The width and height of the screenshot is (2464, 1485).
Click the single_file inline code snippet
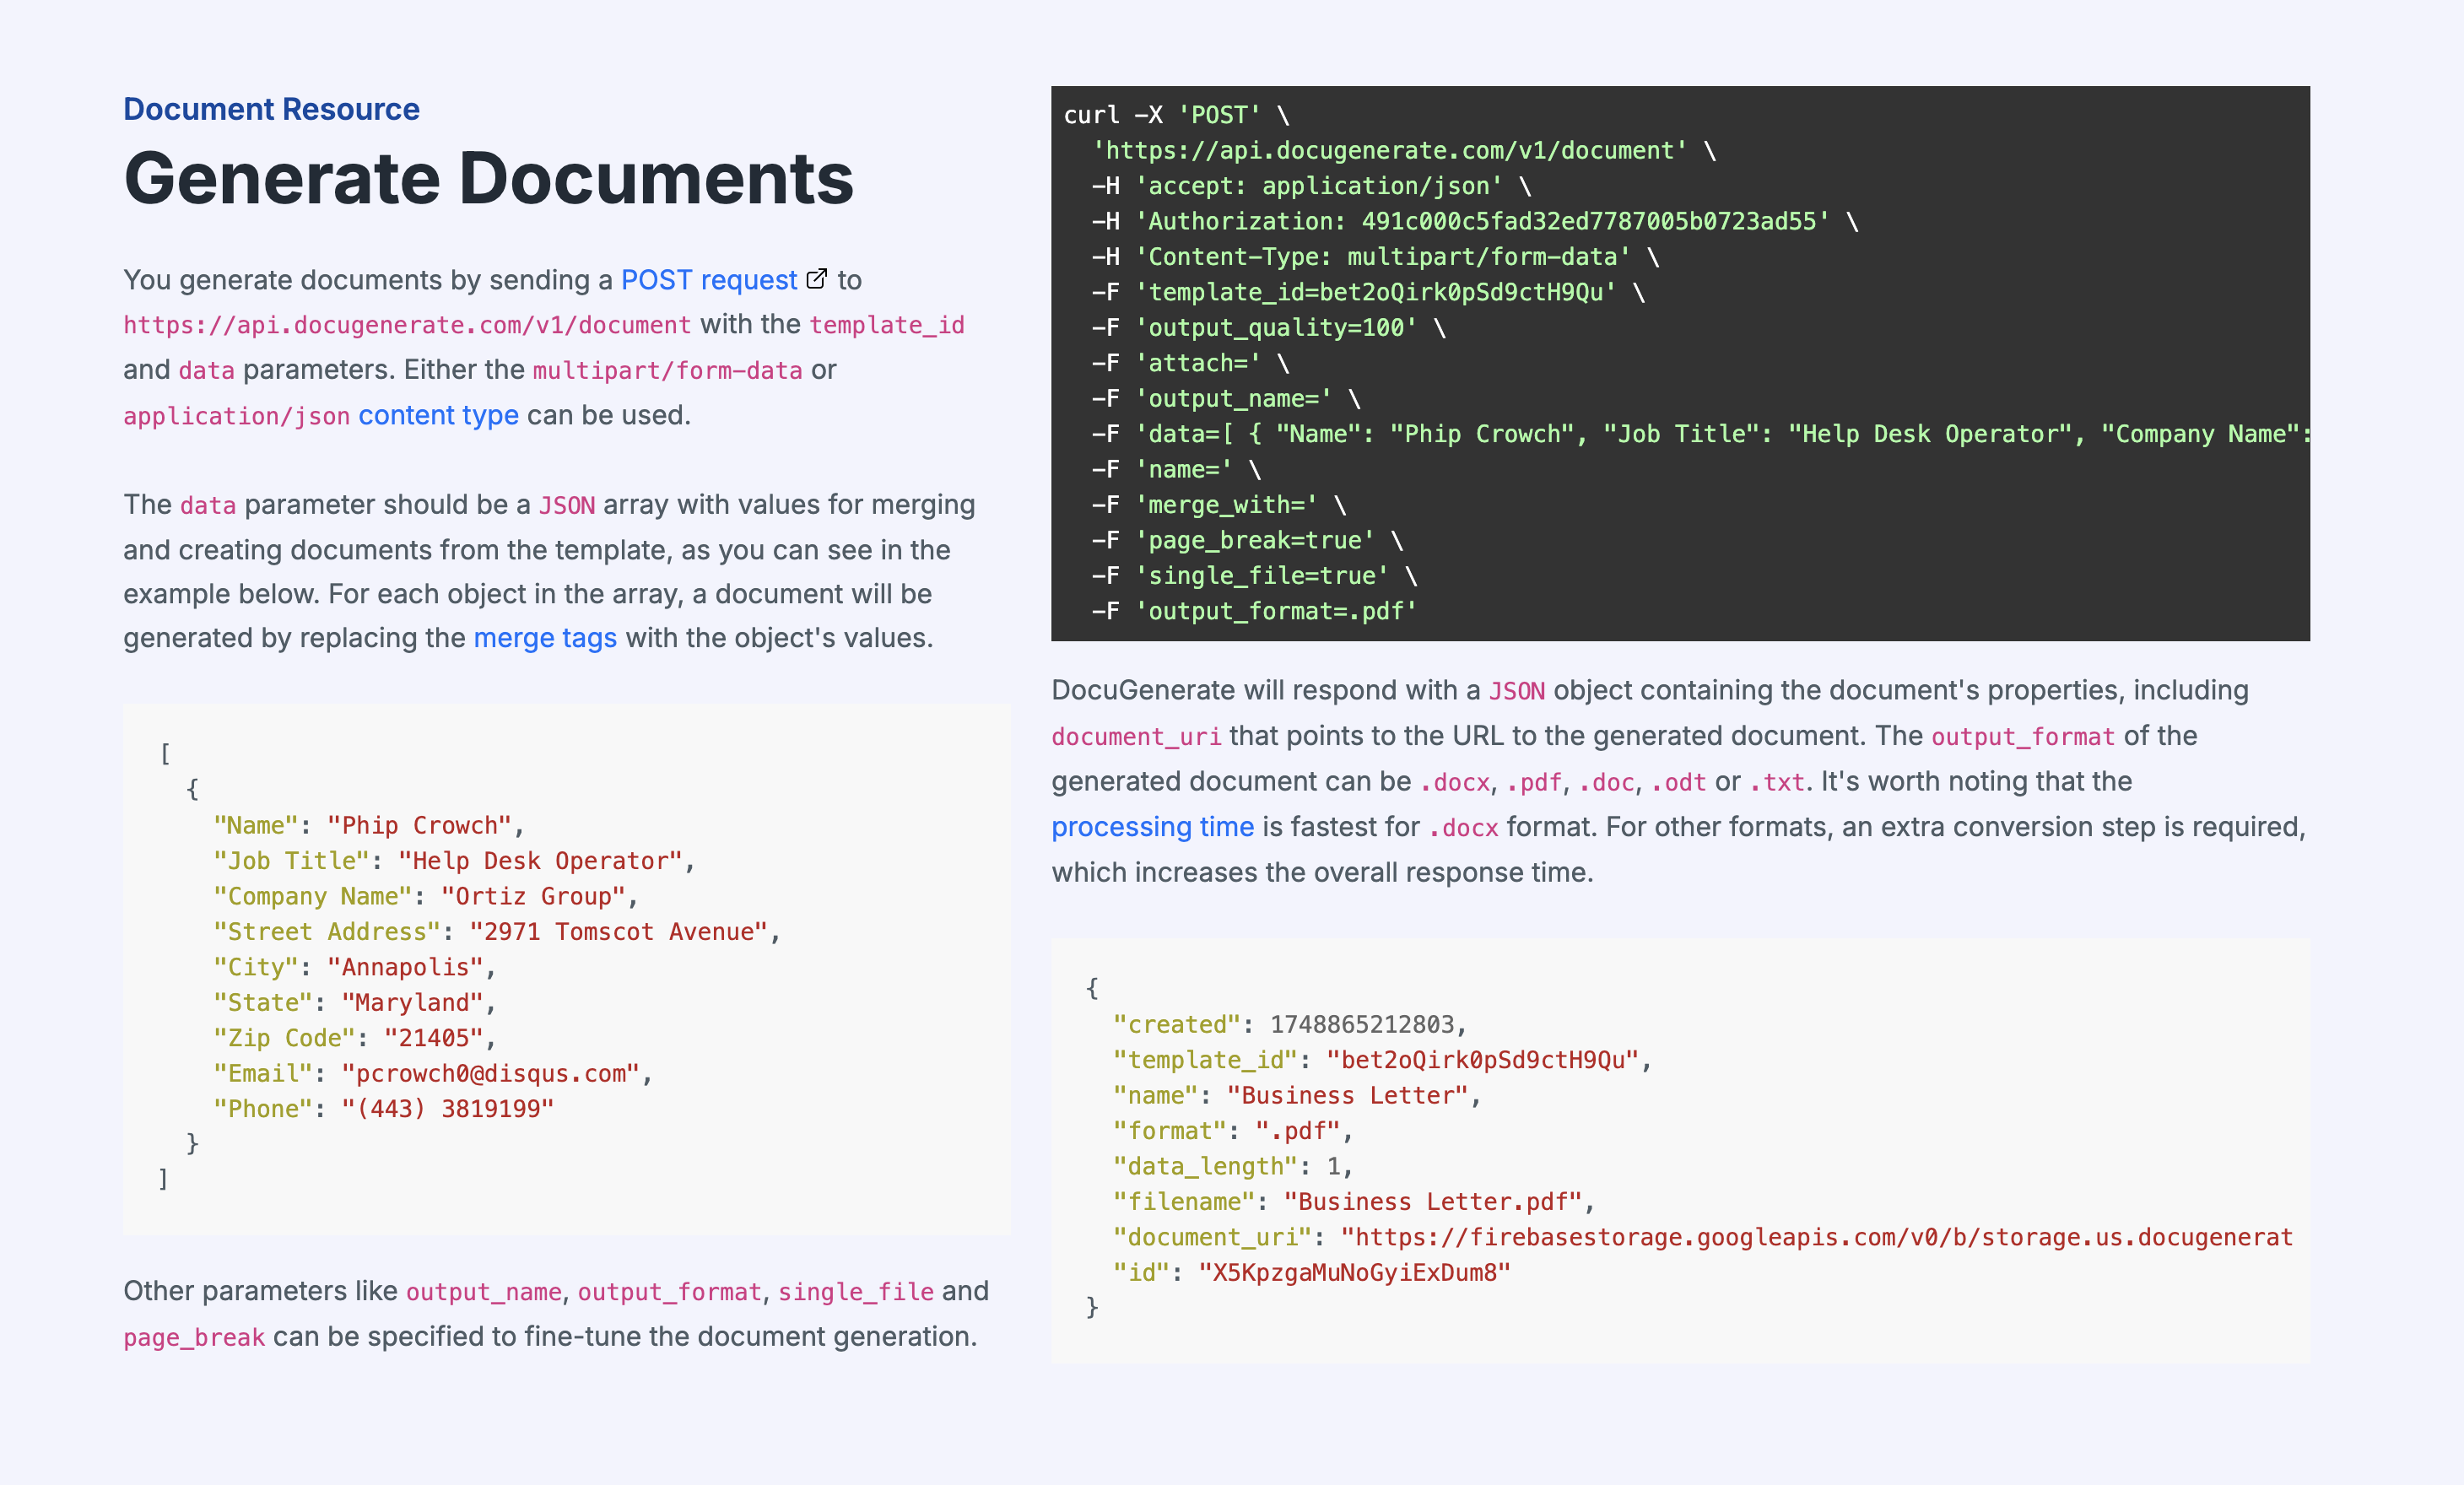click(x=856, y=1291)
